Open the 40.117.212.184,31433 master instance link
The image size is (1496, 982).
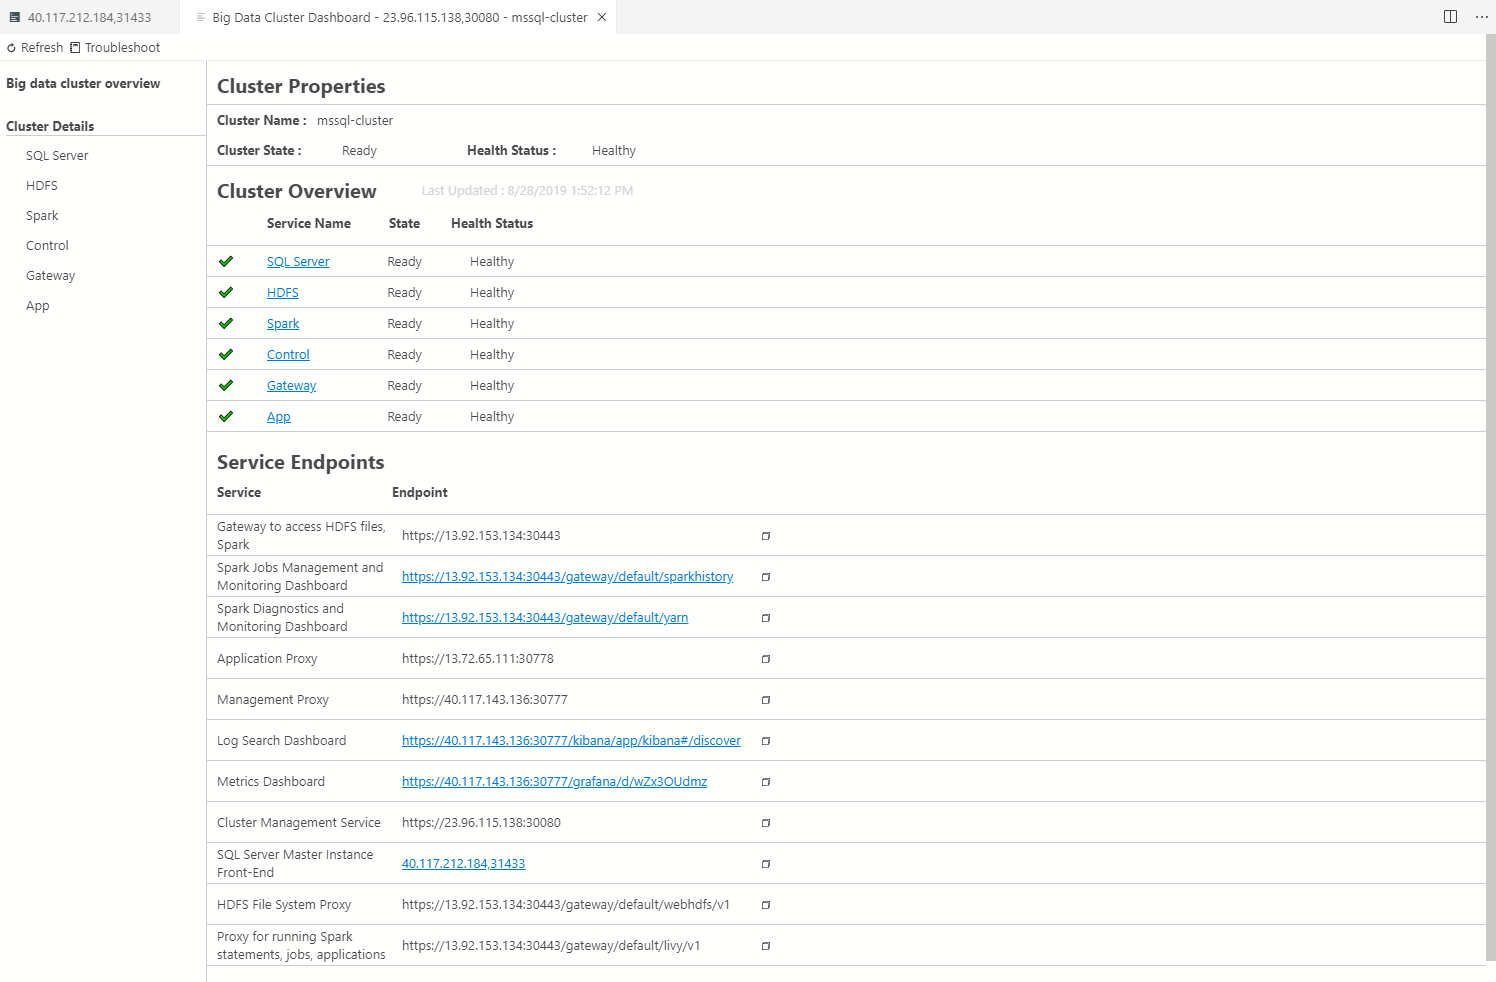(463, 864)
